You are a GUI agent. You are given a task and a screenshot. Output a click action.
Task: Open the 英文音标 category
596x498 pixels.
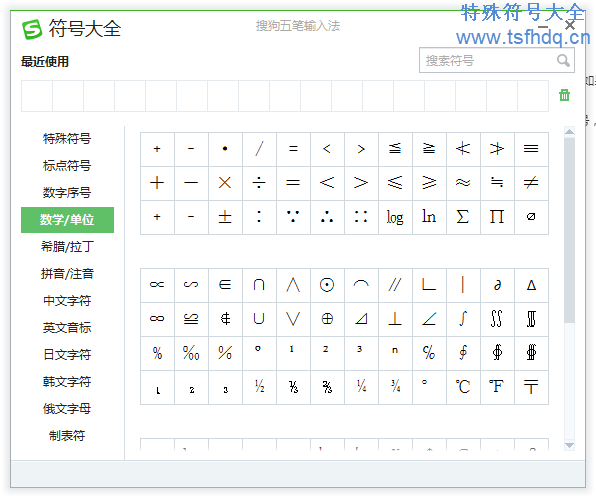(x=67, y=328)
